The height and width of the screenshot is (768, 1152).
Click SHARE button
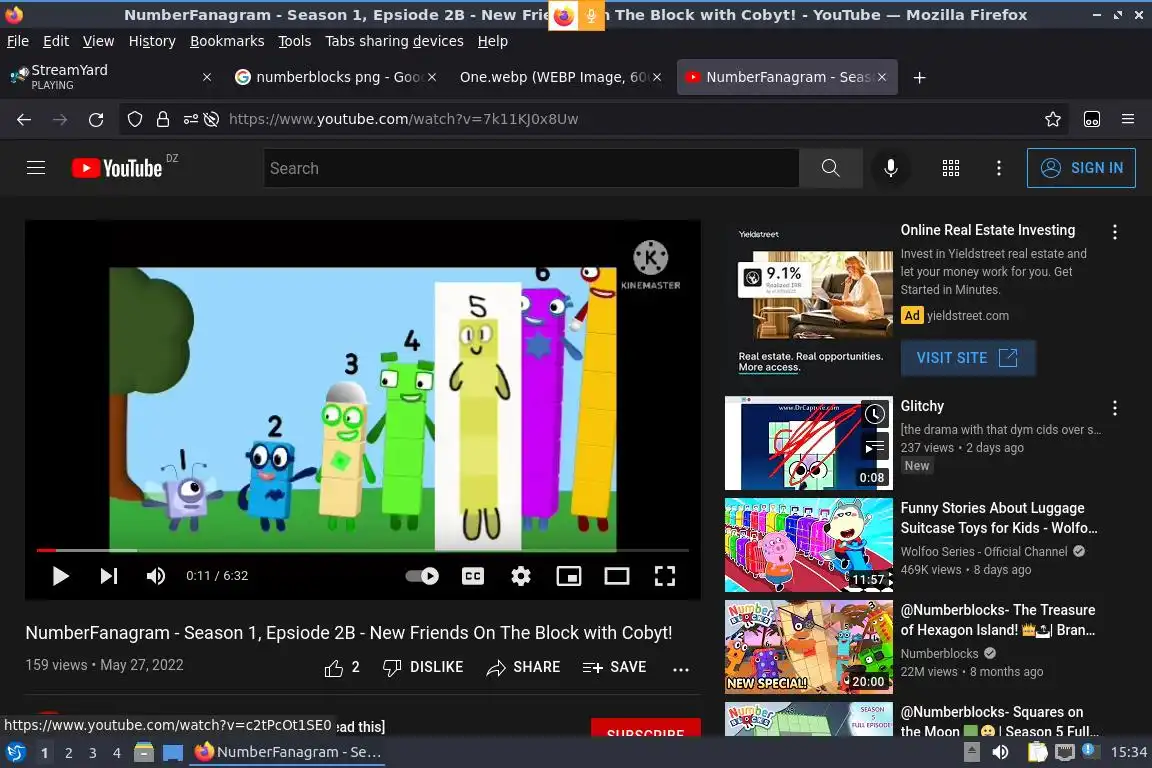(x=523, y=667)
